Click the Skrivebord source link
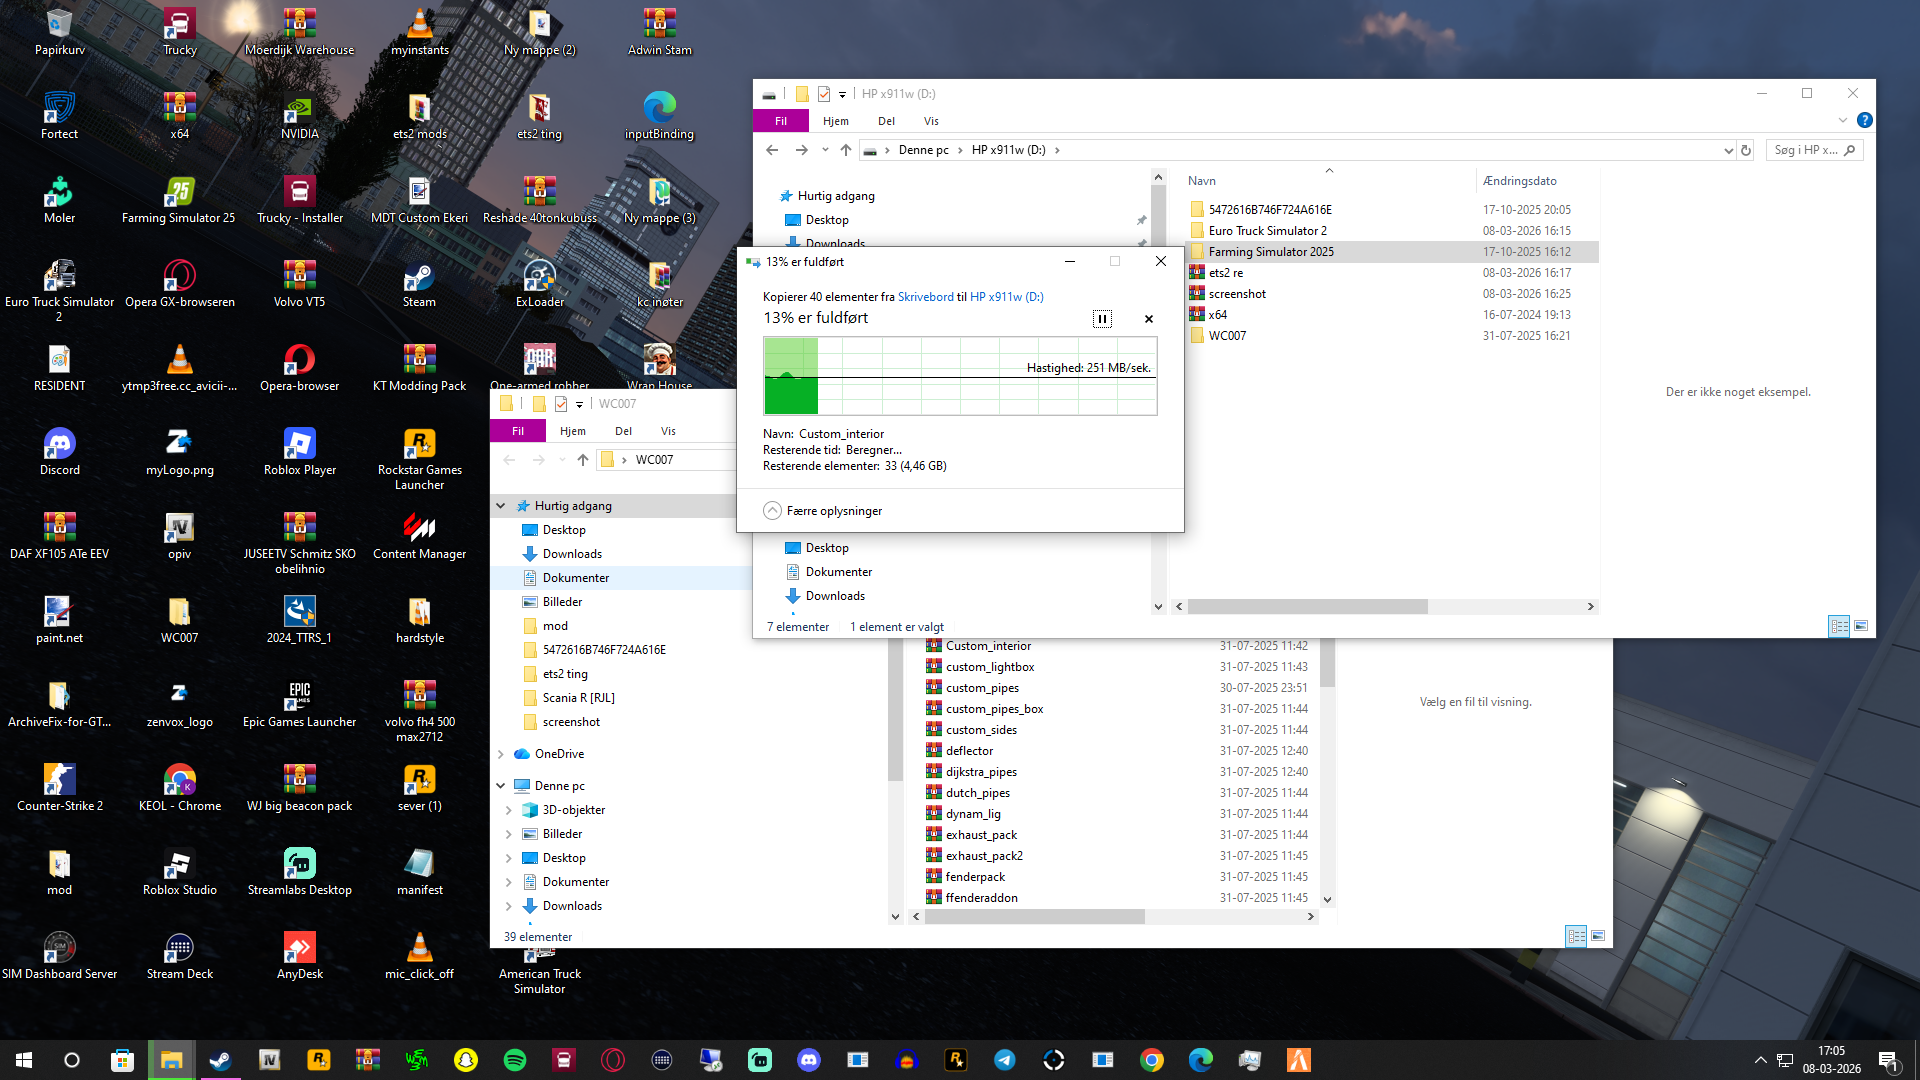Image resolution: width=1920 pixels, height=1080 pixels. coord(925,297)
